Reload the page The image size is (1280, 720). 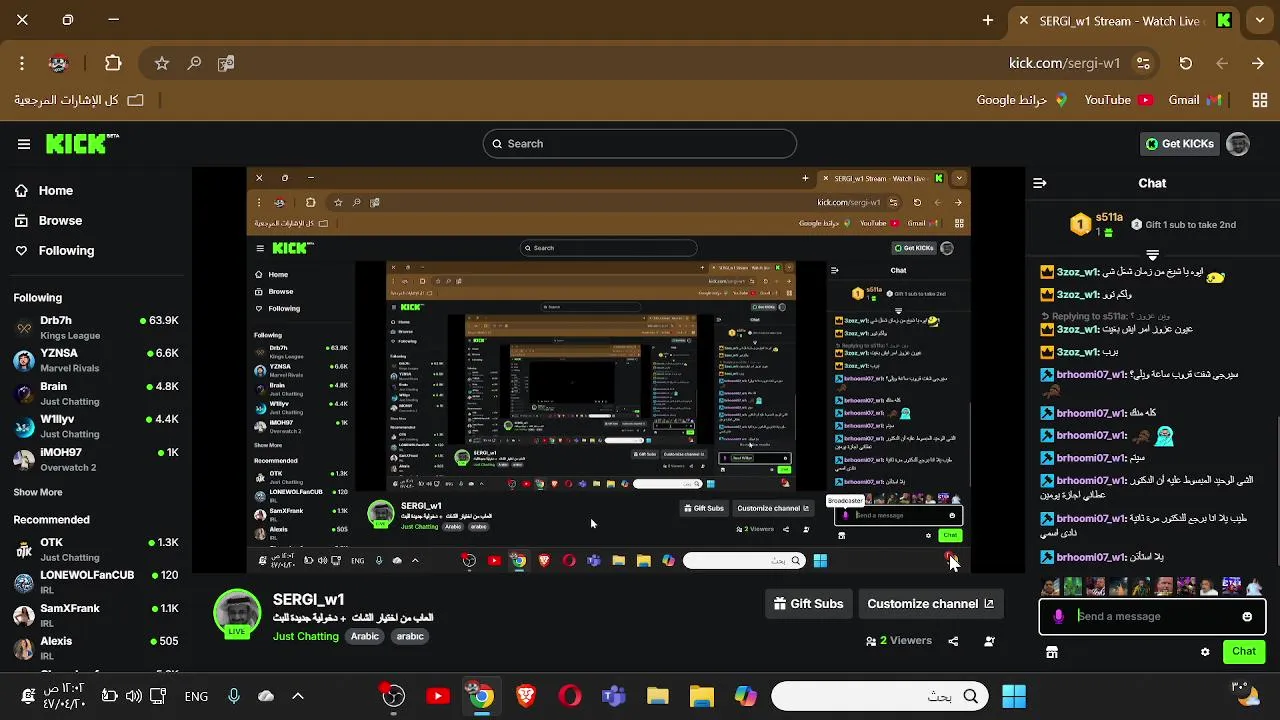tap(1186, 63)
